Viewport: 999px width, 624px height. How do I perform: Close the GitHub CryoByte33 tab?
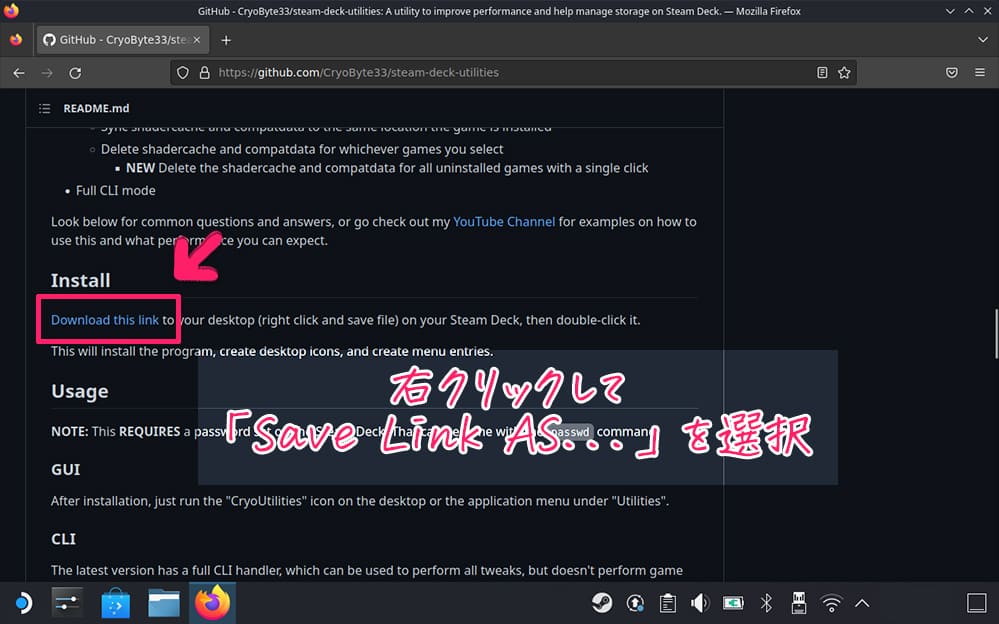point(197,40)
